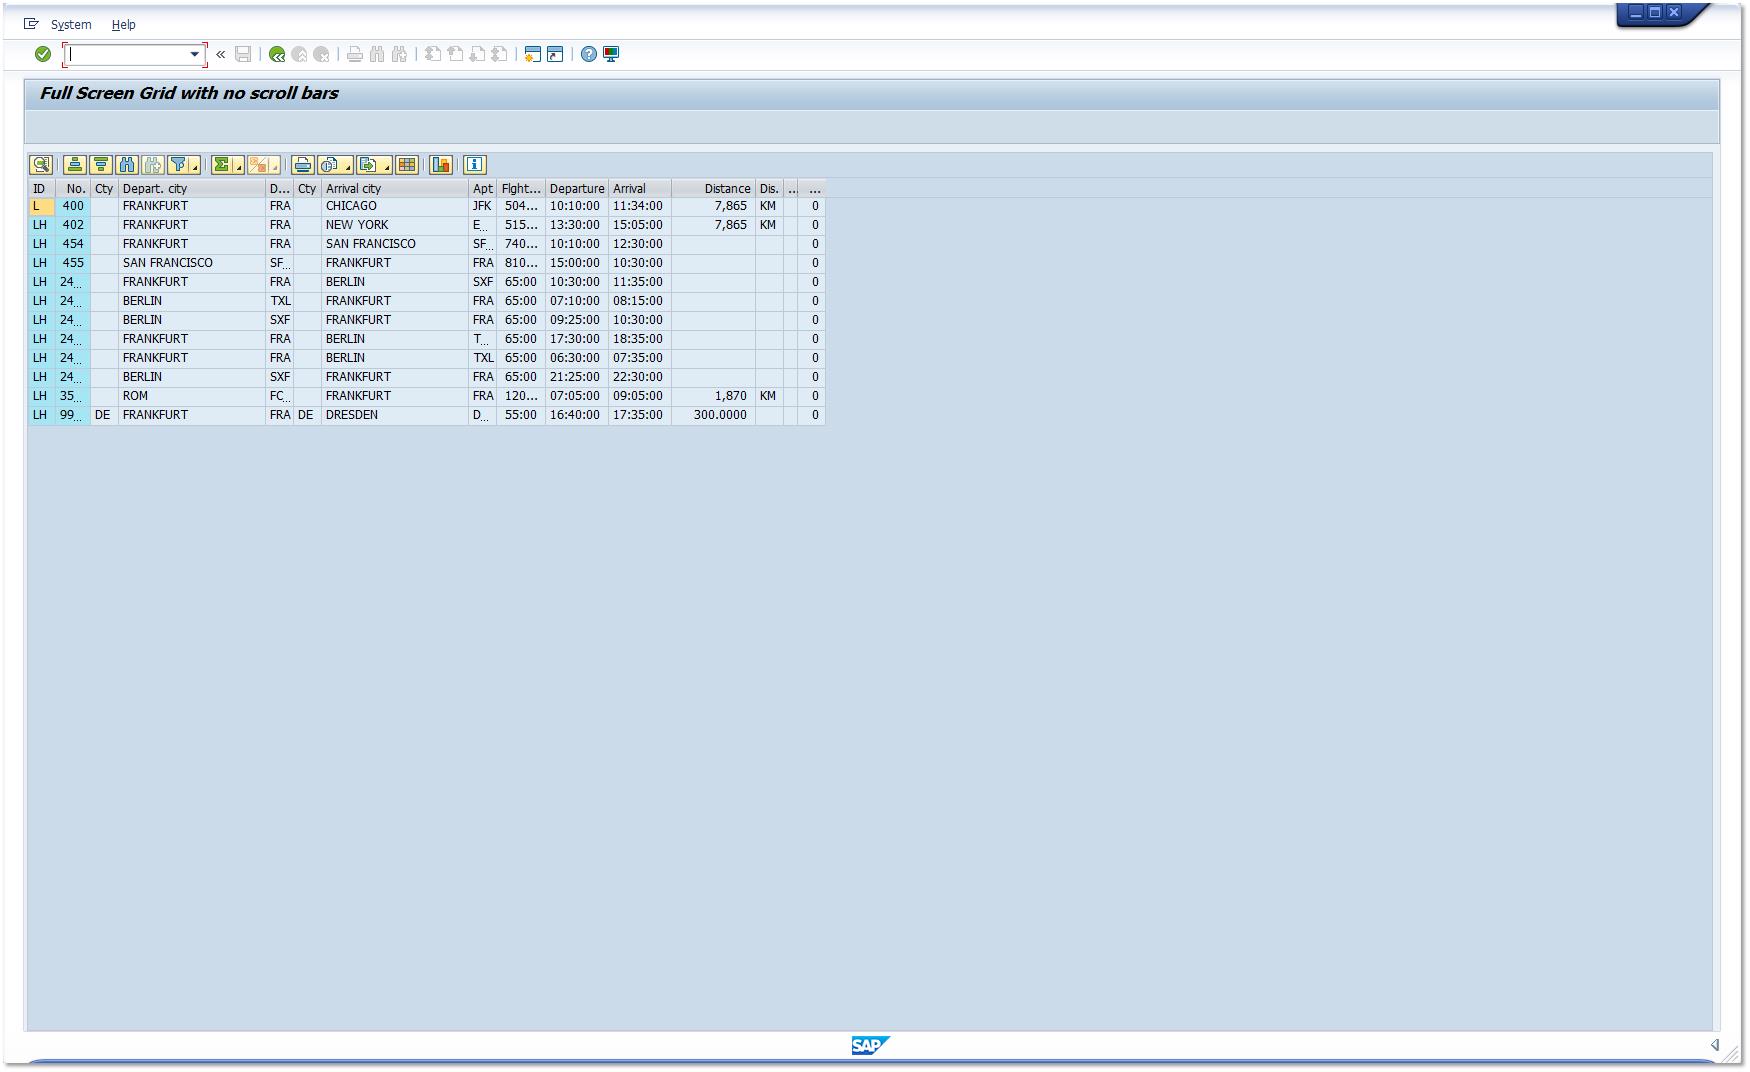The image size is (1750, 1072).
Task: Click the Export icon in grid toolbar
Action: (x=368, y=165)
